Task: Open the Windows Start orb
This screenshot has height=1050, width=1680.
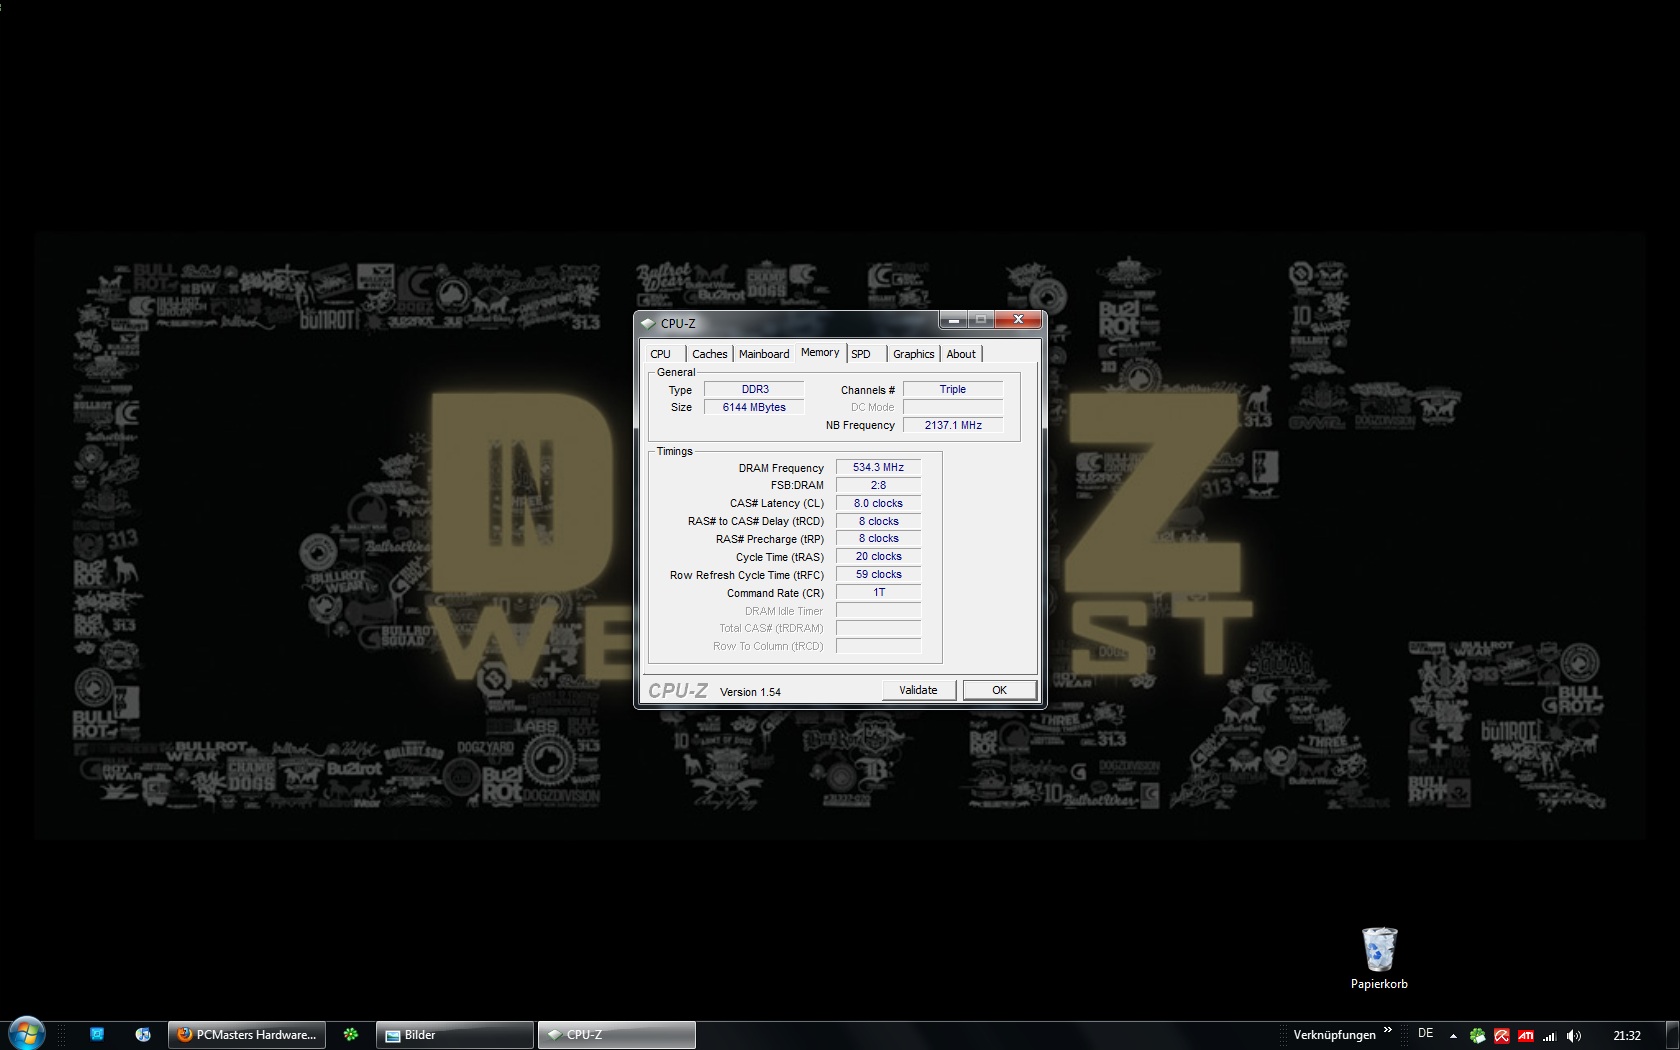Action: click(x=26, y=1034)
